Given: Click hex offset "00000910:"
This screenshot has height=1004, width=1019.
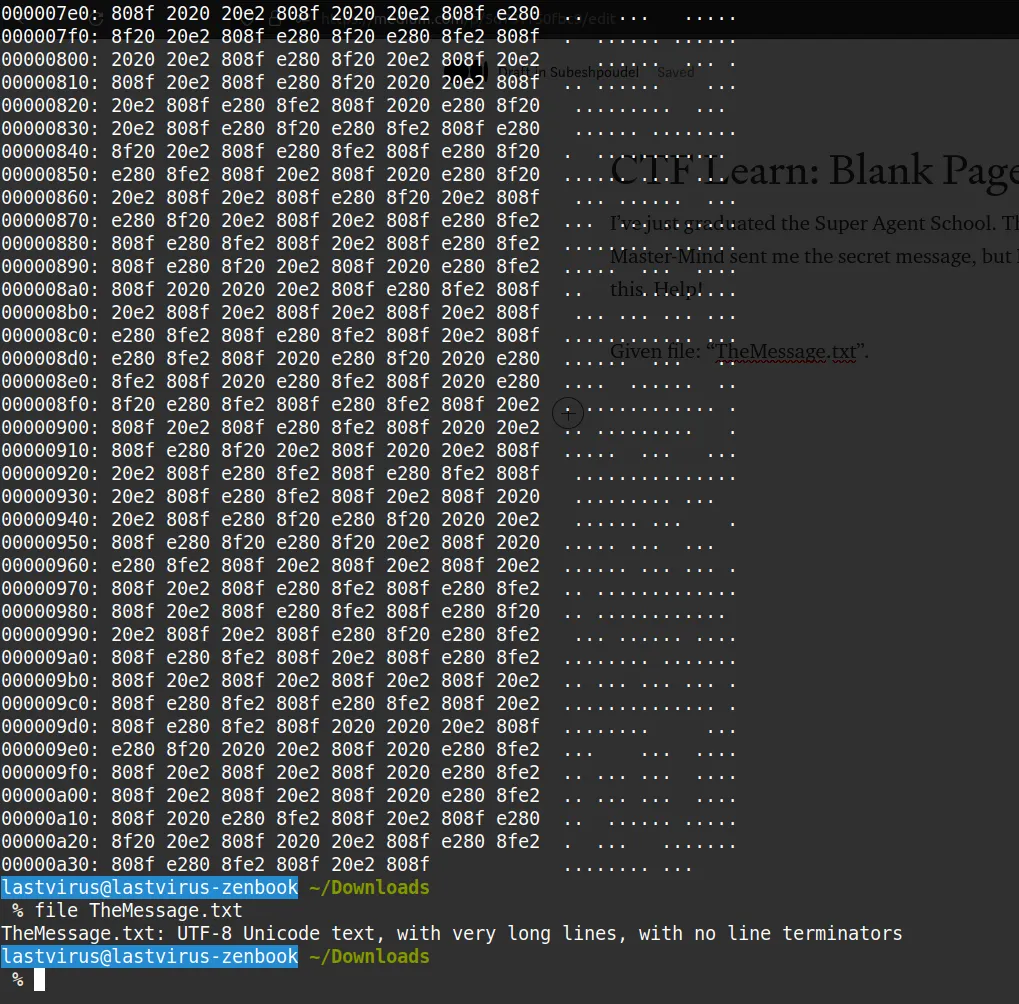Looking at the screenshot, I should (50, 450).
